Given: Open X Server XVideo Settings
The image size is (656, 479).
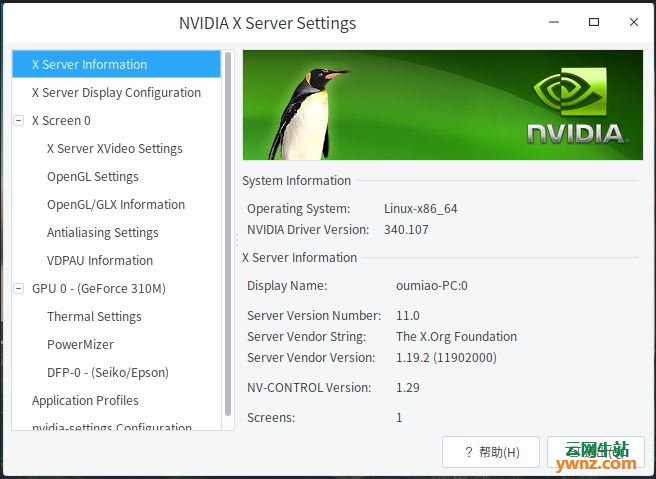Looking at the screenshot, I should point(115,149).
